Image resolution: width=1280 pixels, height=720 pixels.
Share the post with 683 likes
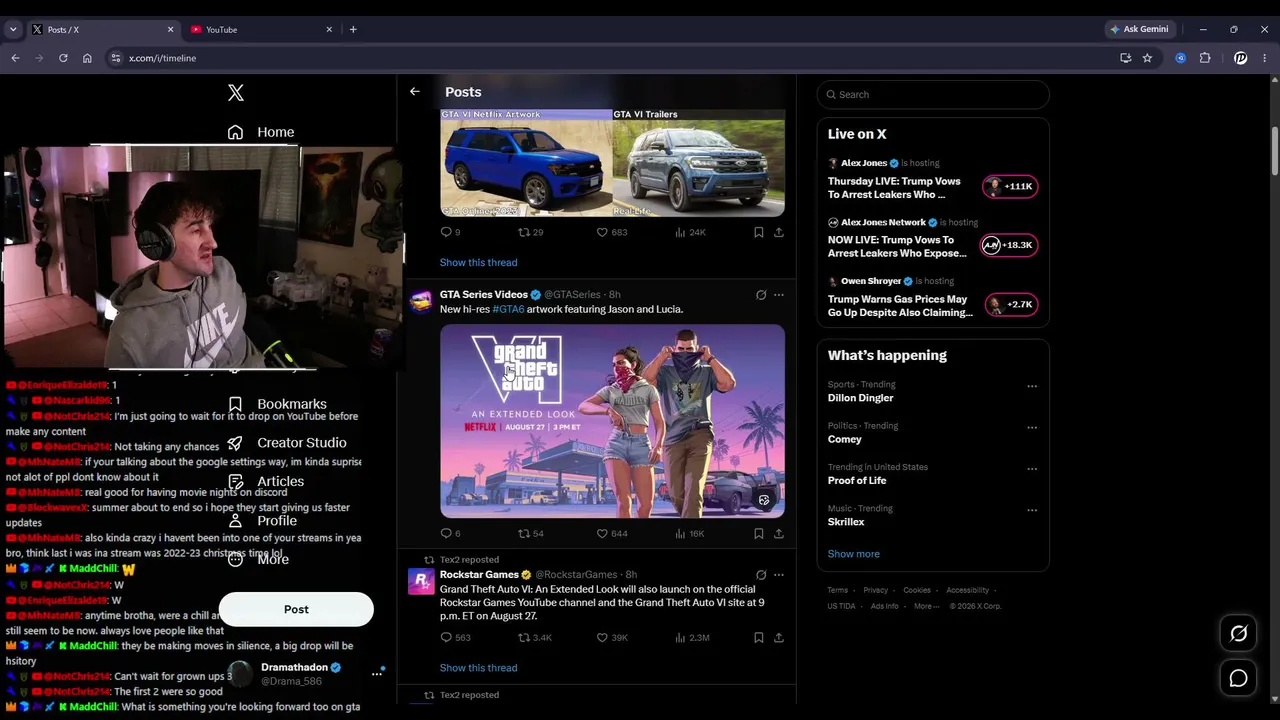[x=778, y=232]
